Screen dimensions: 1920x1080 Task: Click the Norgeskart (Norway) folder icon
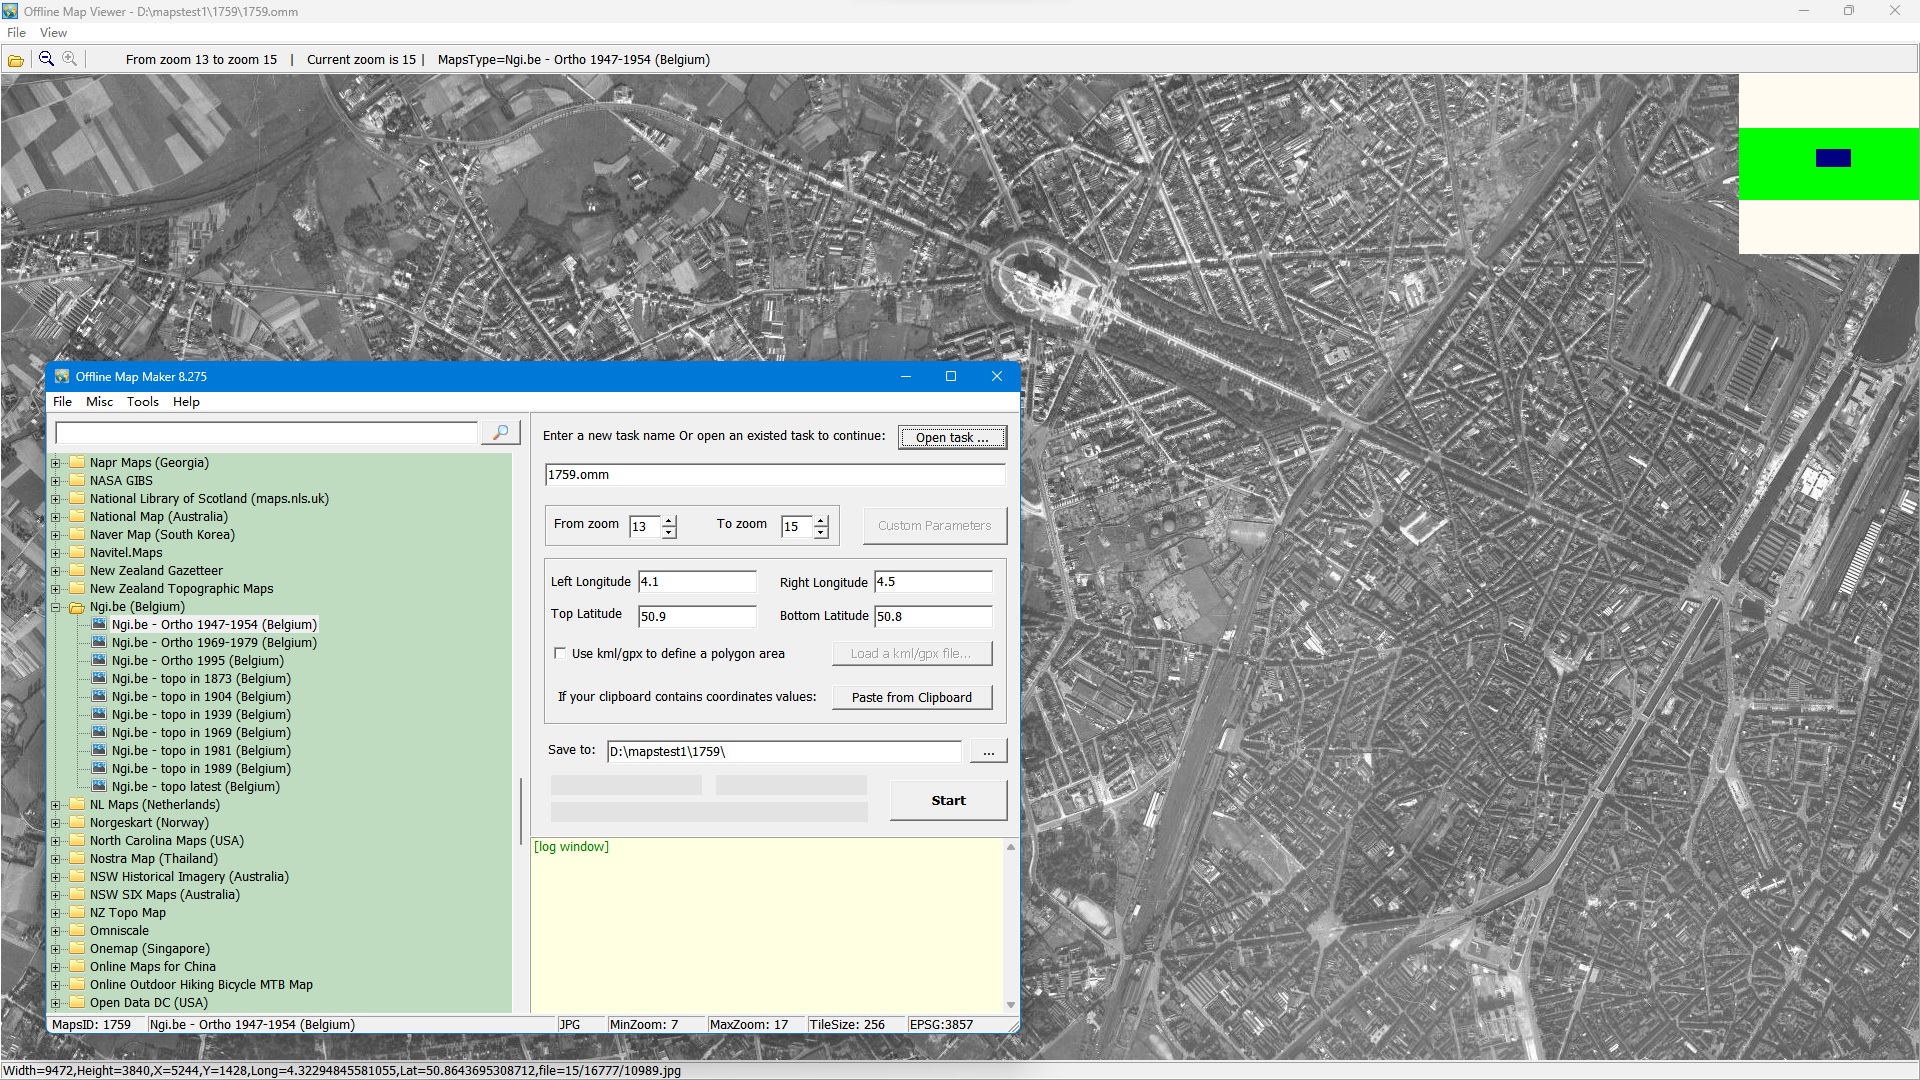pos(77,822)
